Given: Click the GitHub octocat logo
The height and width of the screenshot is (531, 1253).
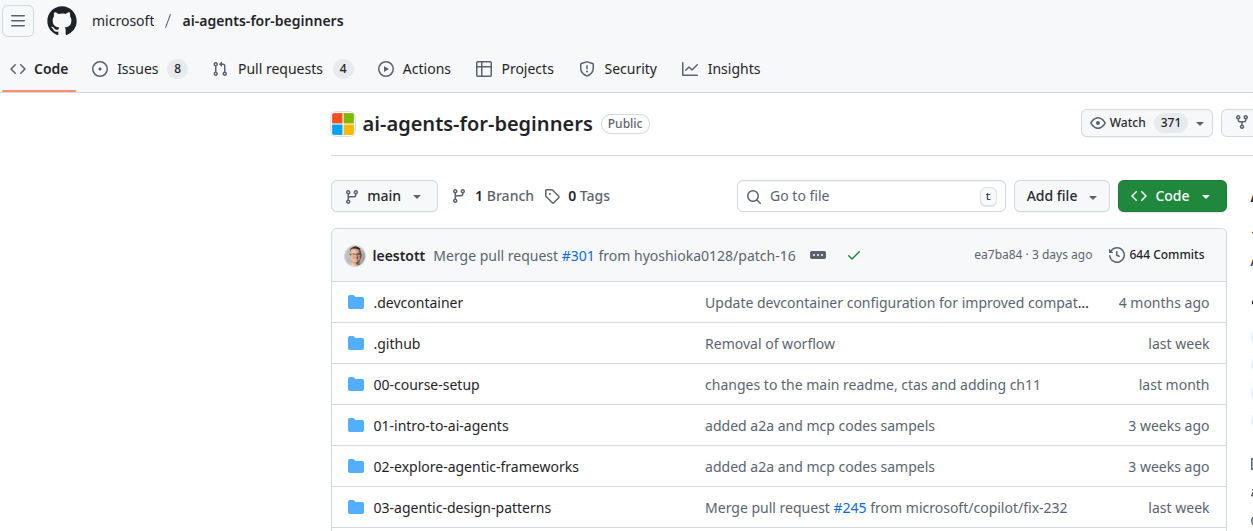Looking at the screenshot, I should point(62,21).
